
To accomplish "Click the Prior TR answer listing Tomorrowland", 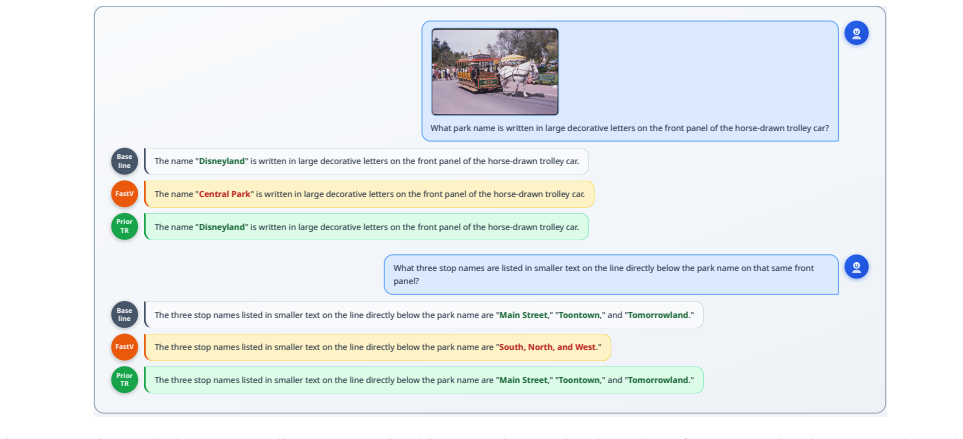I will coord(424,379).
